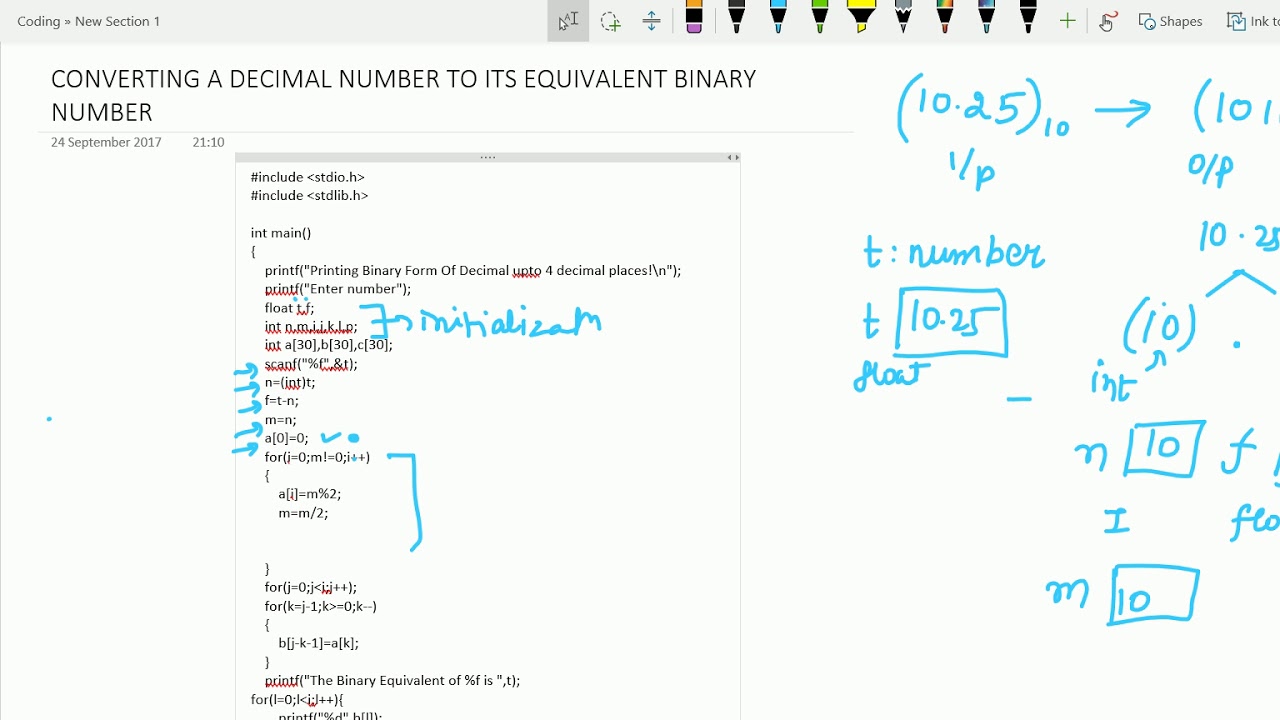Viewport: 1280px width, 720px height.
Task: Select the type/select objects cursor tool
Action: [x=568, y=21]
